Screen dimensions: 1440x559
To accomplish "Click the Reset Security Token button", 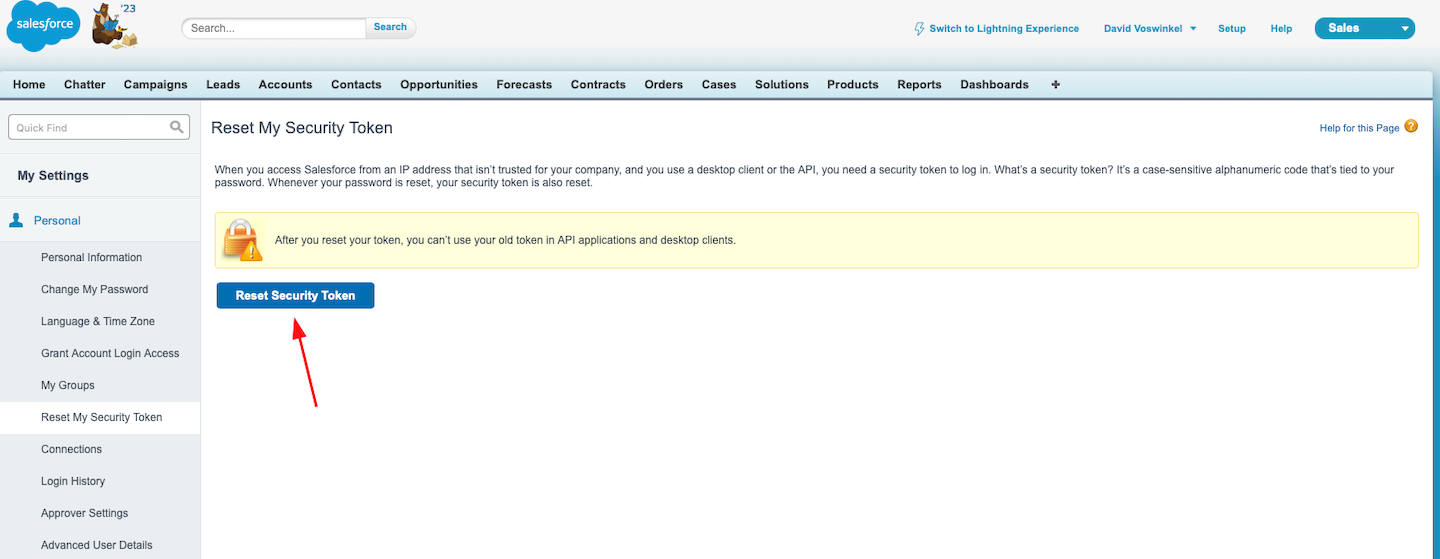I will [x=295, y=296].
